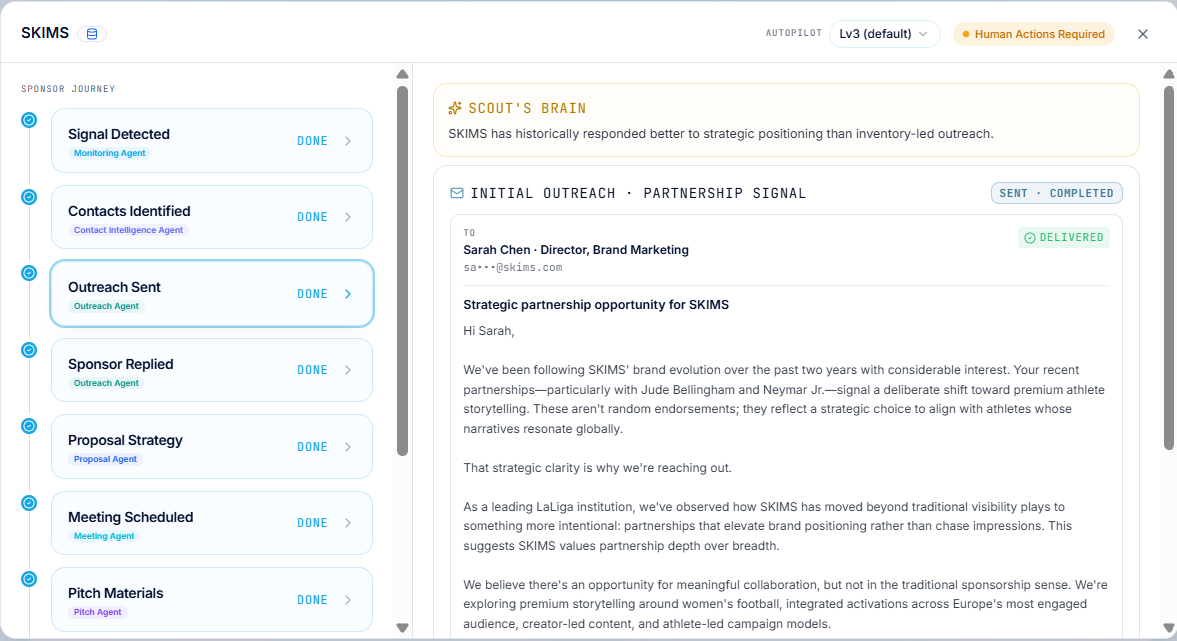This screenshot has height=641, width=1177.
Task: Click the email panel scroll down arrow
Action: click(1169, 627)
